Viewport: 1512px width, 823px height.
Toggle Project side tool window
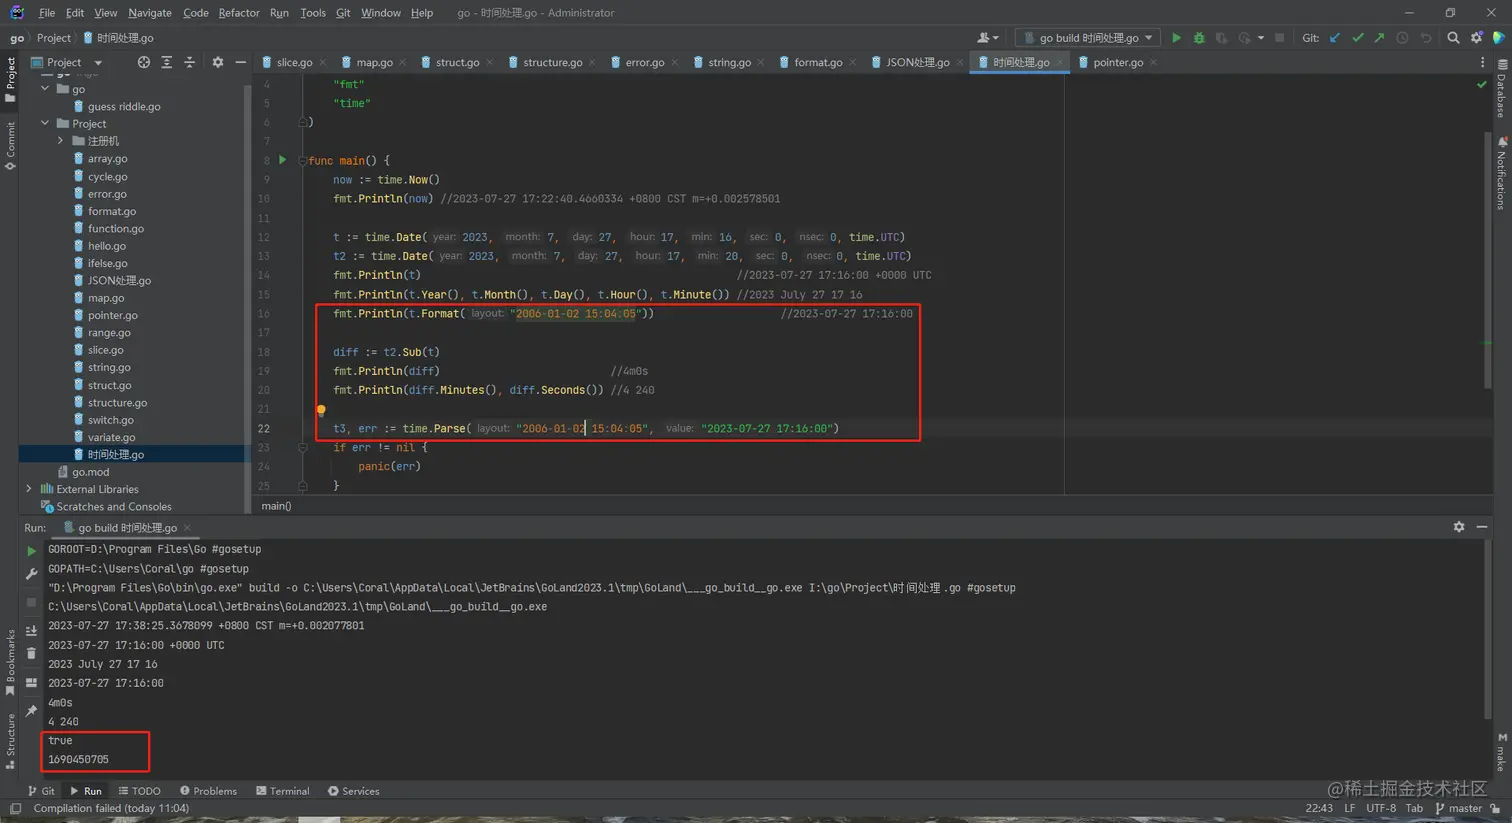point(10,79)
